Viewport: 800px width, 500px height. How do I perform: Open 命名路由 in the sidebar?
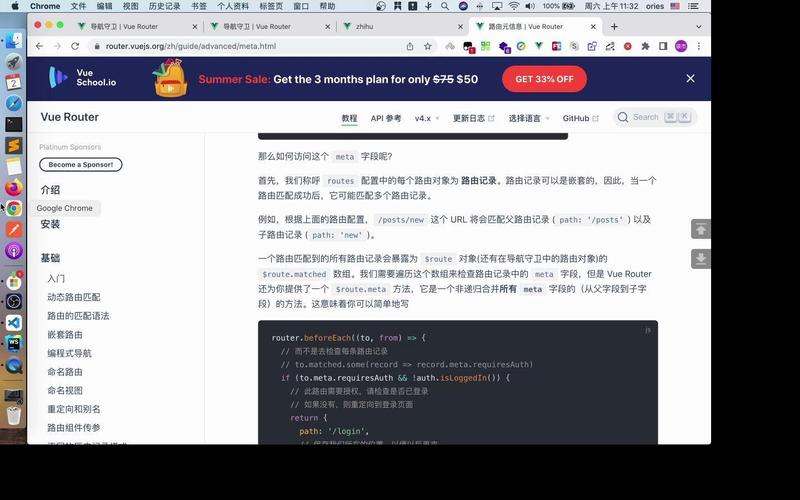tap(65, 372)
